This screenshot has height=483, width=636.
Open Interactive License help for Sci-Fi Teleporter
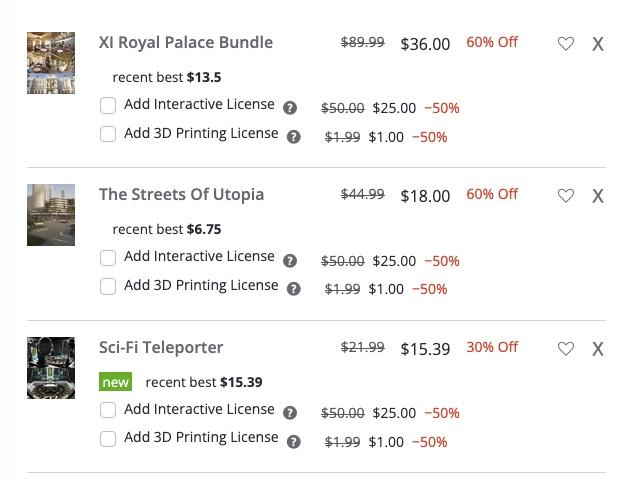click(x=290, y=413)
